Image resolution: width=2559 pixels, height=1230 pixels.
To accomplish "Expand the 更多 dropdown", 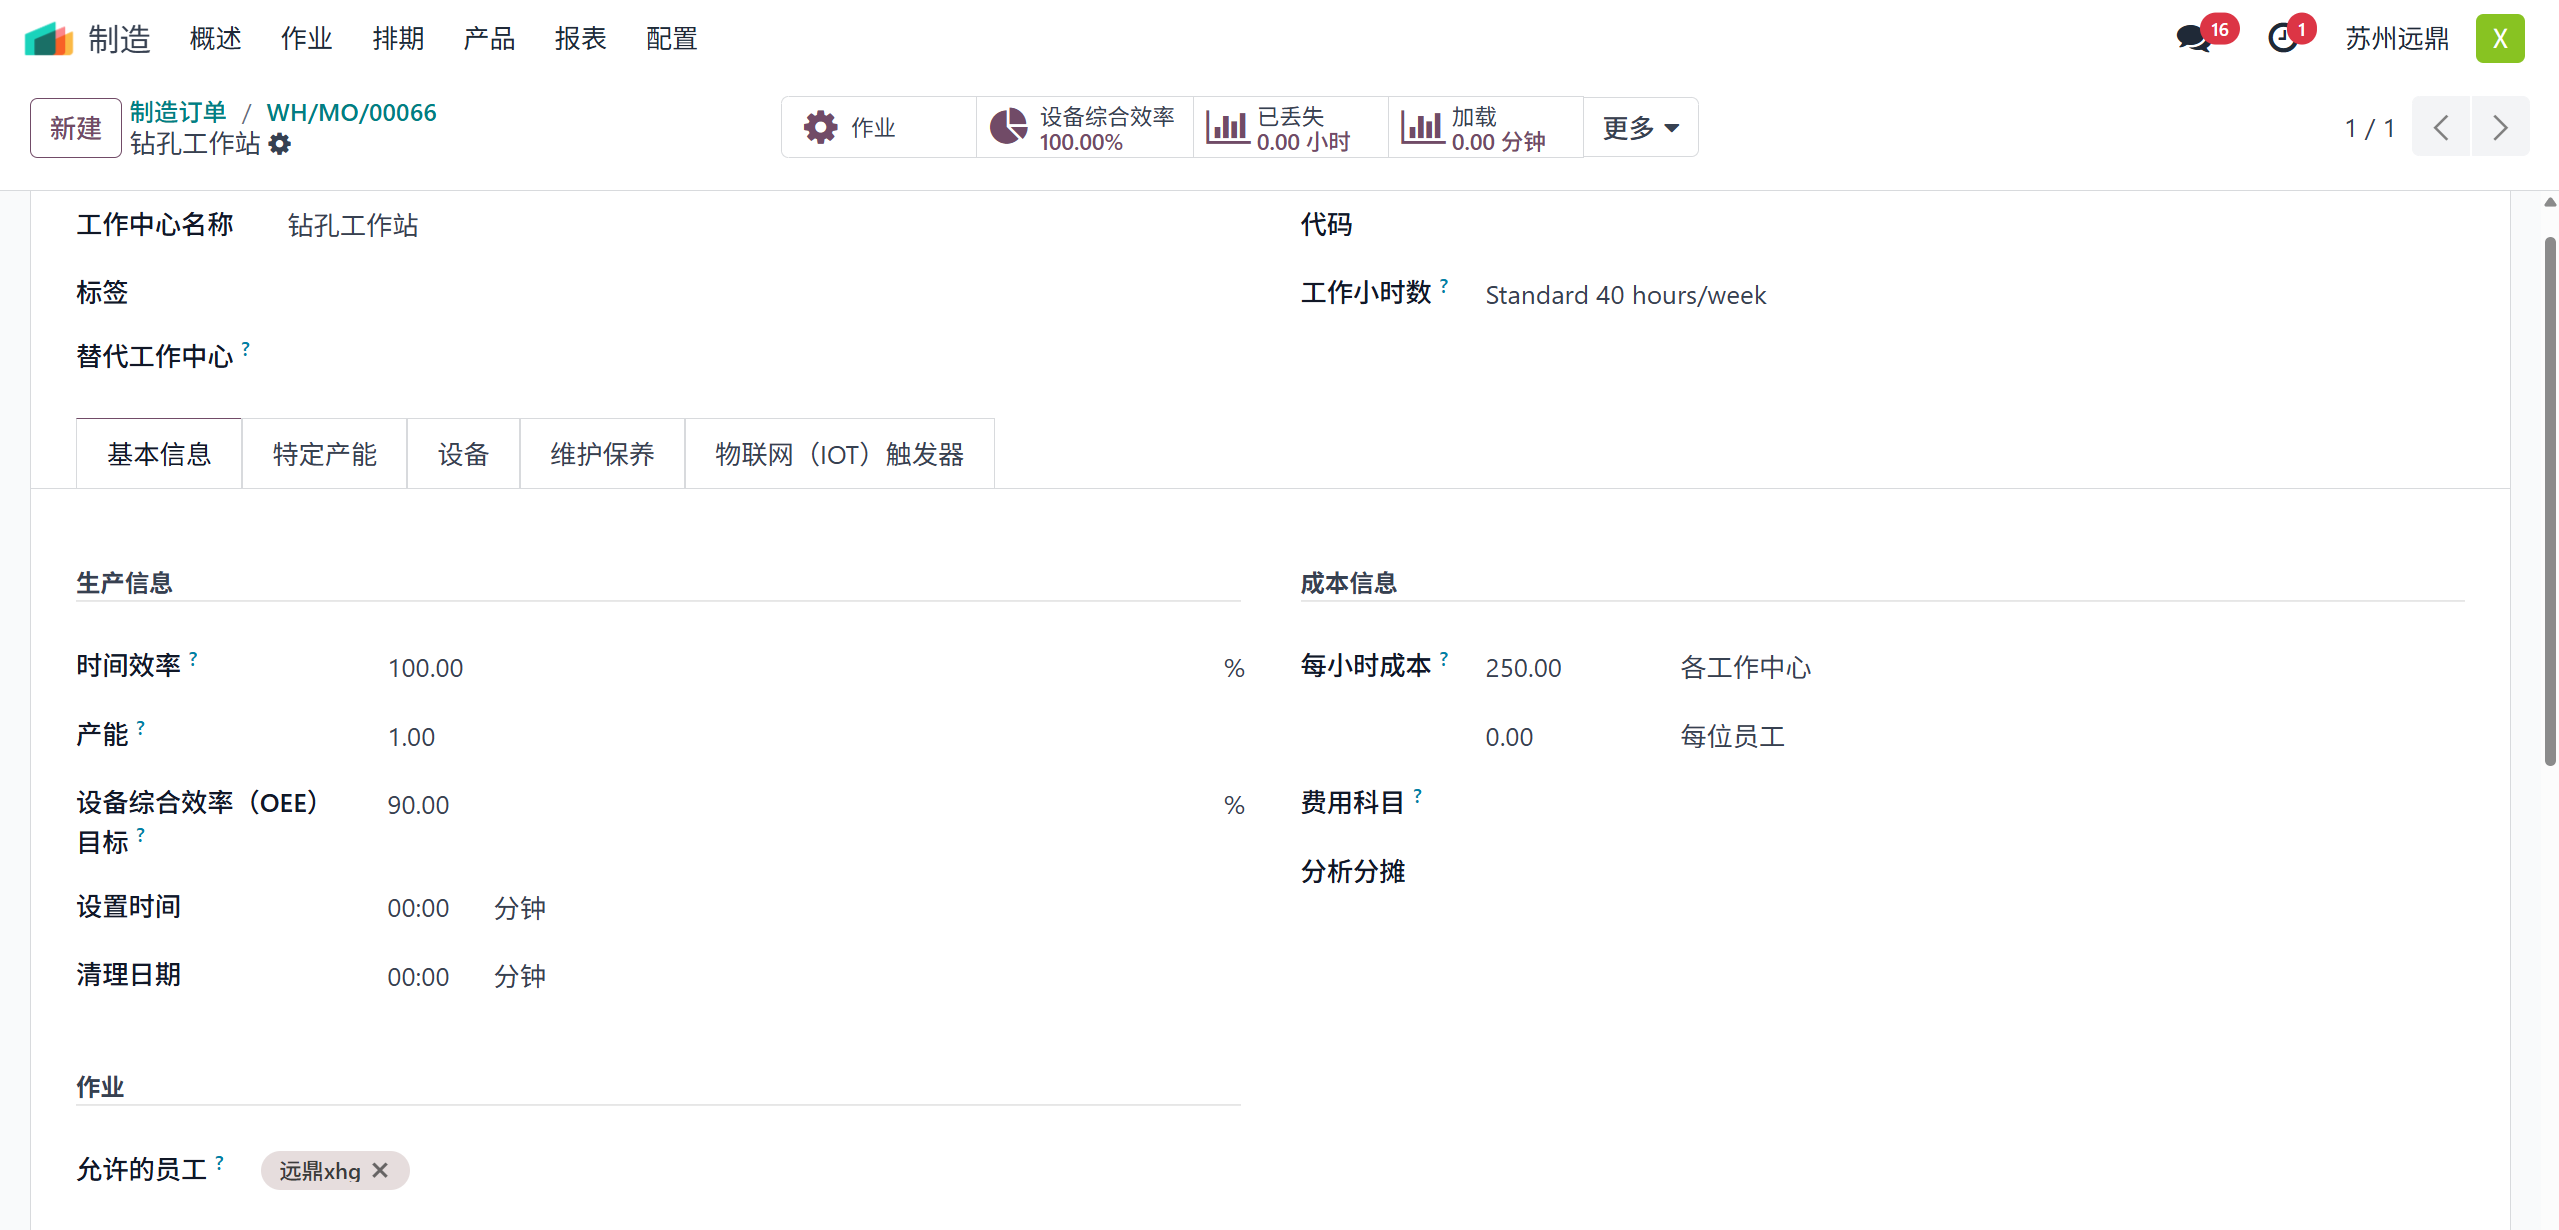I will pyautogui.click(x=1640, y=127).
